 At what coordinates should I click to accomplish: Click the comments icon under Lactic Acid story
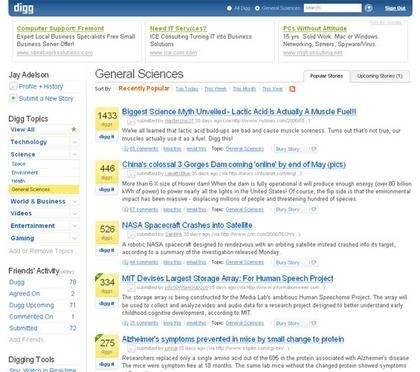click(x=125, y=149)
